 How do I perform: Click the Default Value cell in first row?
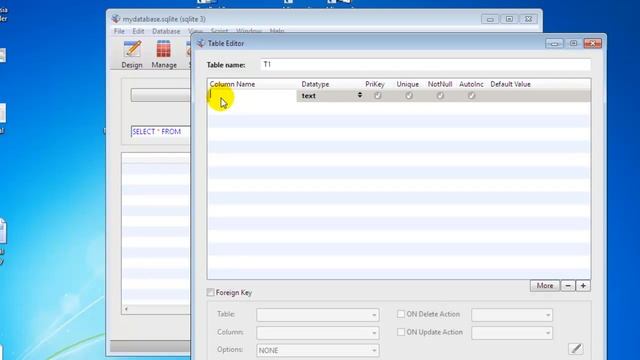(539, 96)
